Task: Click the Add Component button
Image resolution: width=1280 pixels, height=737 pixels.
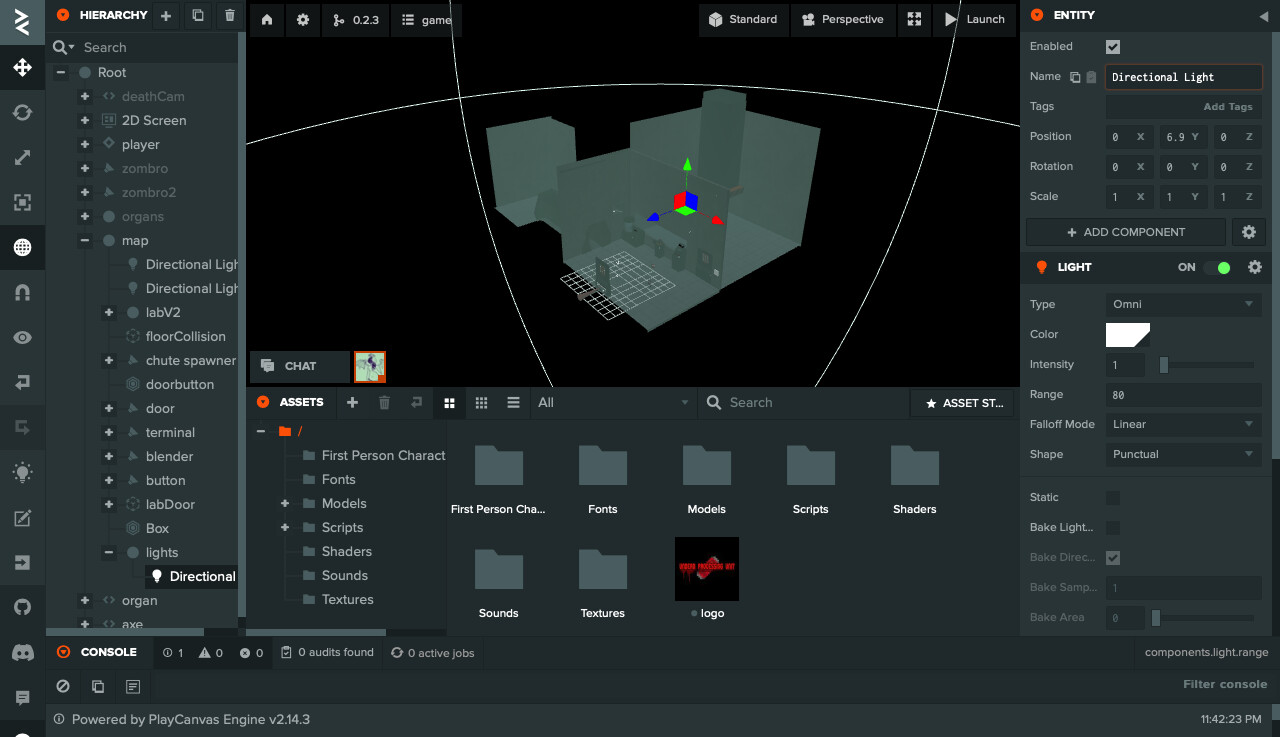Action: point(1125,232)
